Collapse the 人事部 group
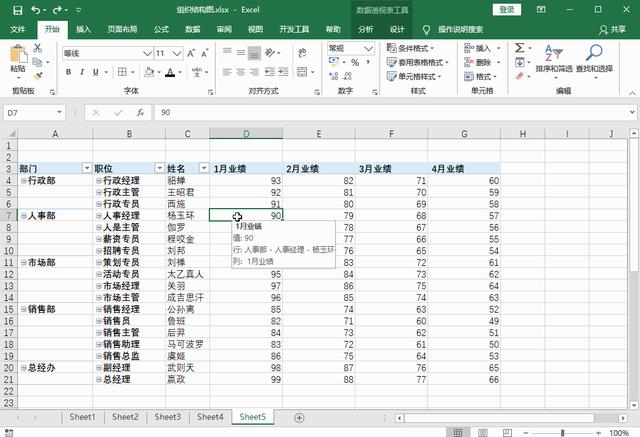The image size is (640, 437). (x=24, y=215)
